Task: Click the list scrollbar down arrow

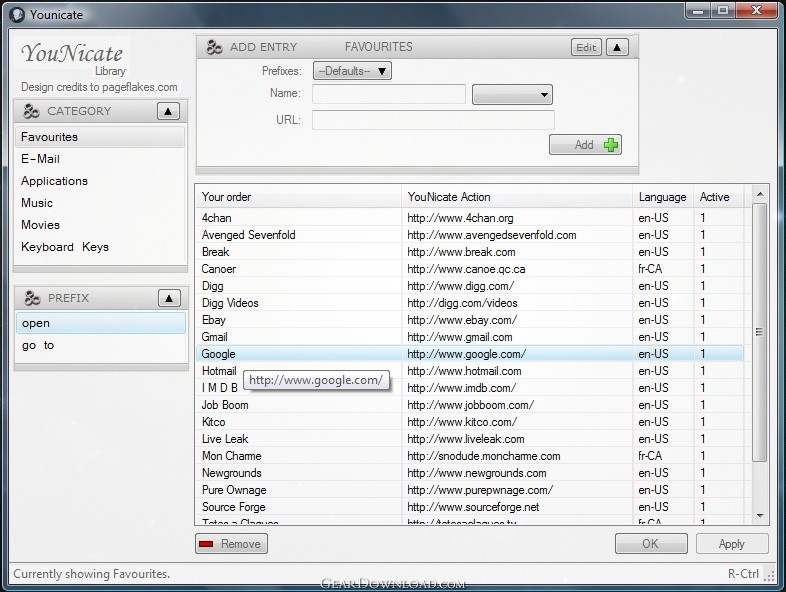Action: click(760, 516)
